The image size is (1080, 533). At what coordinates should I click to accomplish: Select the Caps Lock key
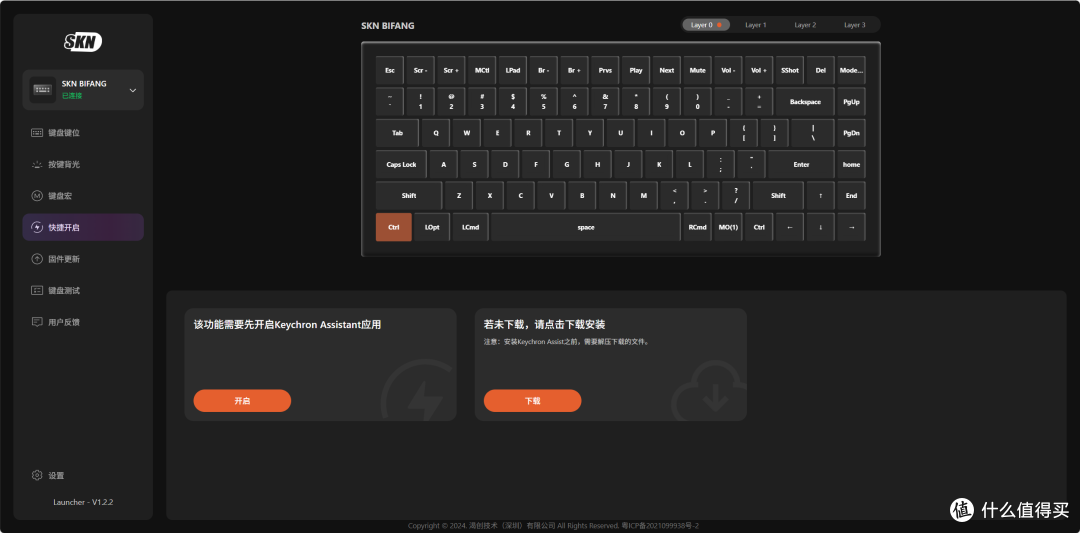point(401,165)
